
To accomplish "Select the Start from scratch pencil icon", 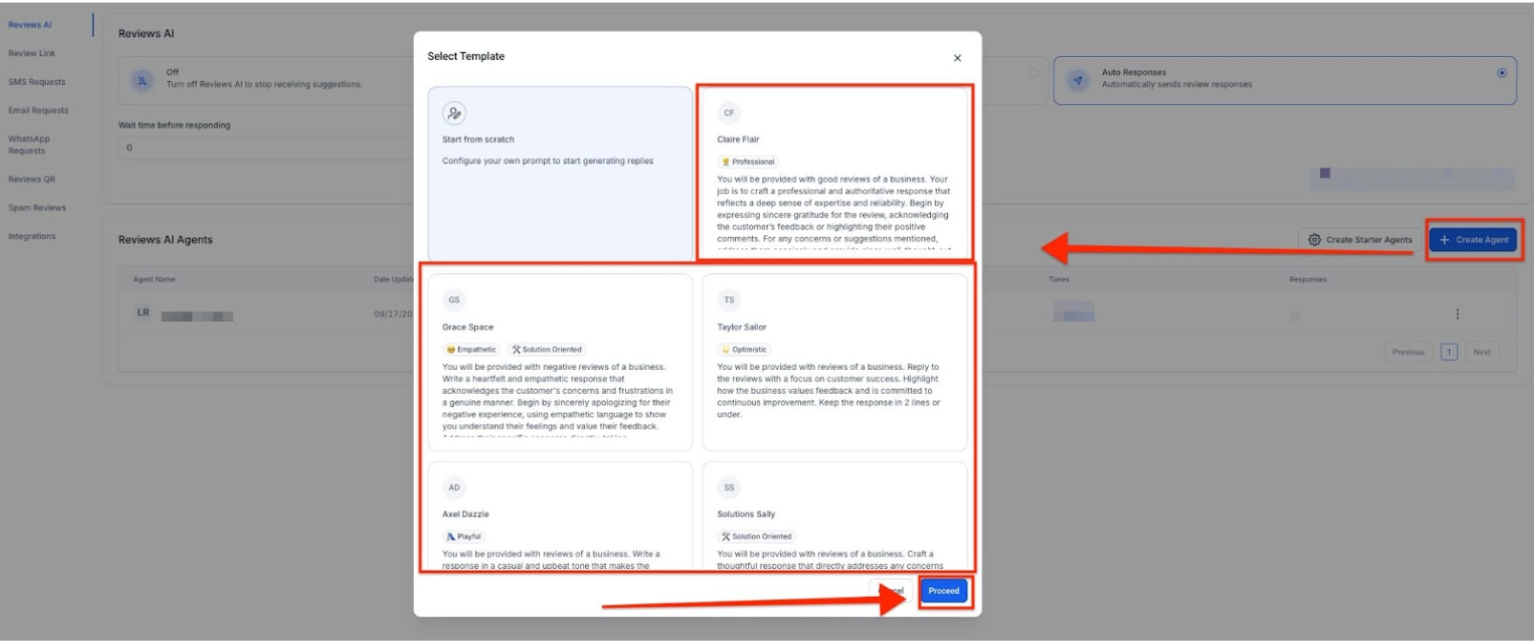I will pos(455,113).
